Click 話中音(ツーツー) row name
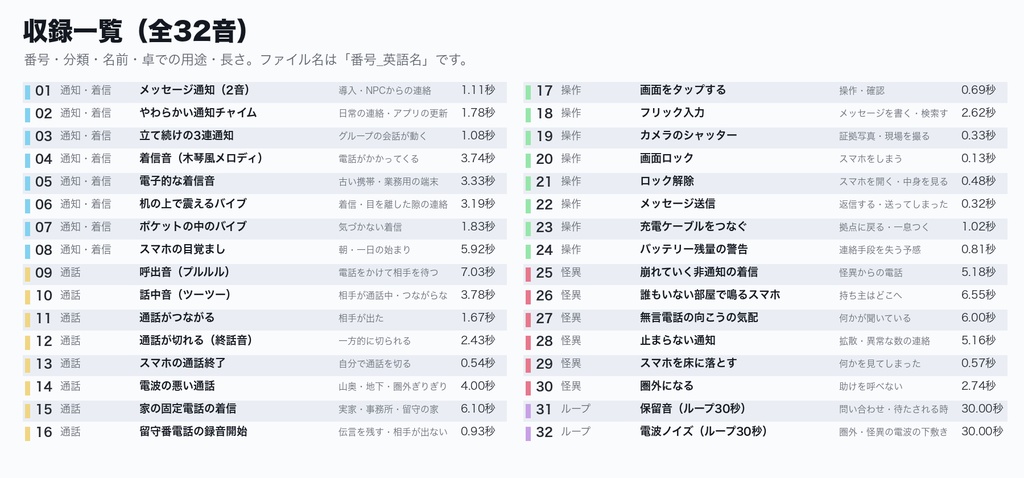The image size is (1024, 478). pyautogui.click(x=185, y=295)
